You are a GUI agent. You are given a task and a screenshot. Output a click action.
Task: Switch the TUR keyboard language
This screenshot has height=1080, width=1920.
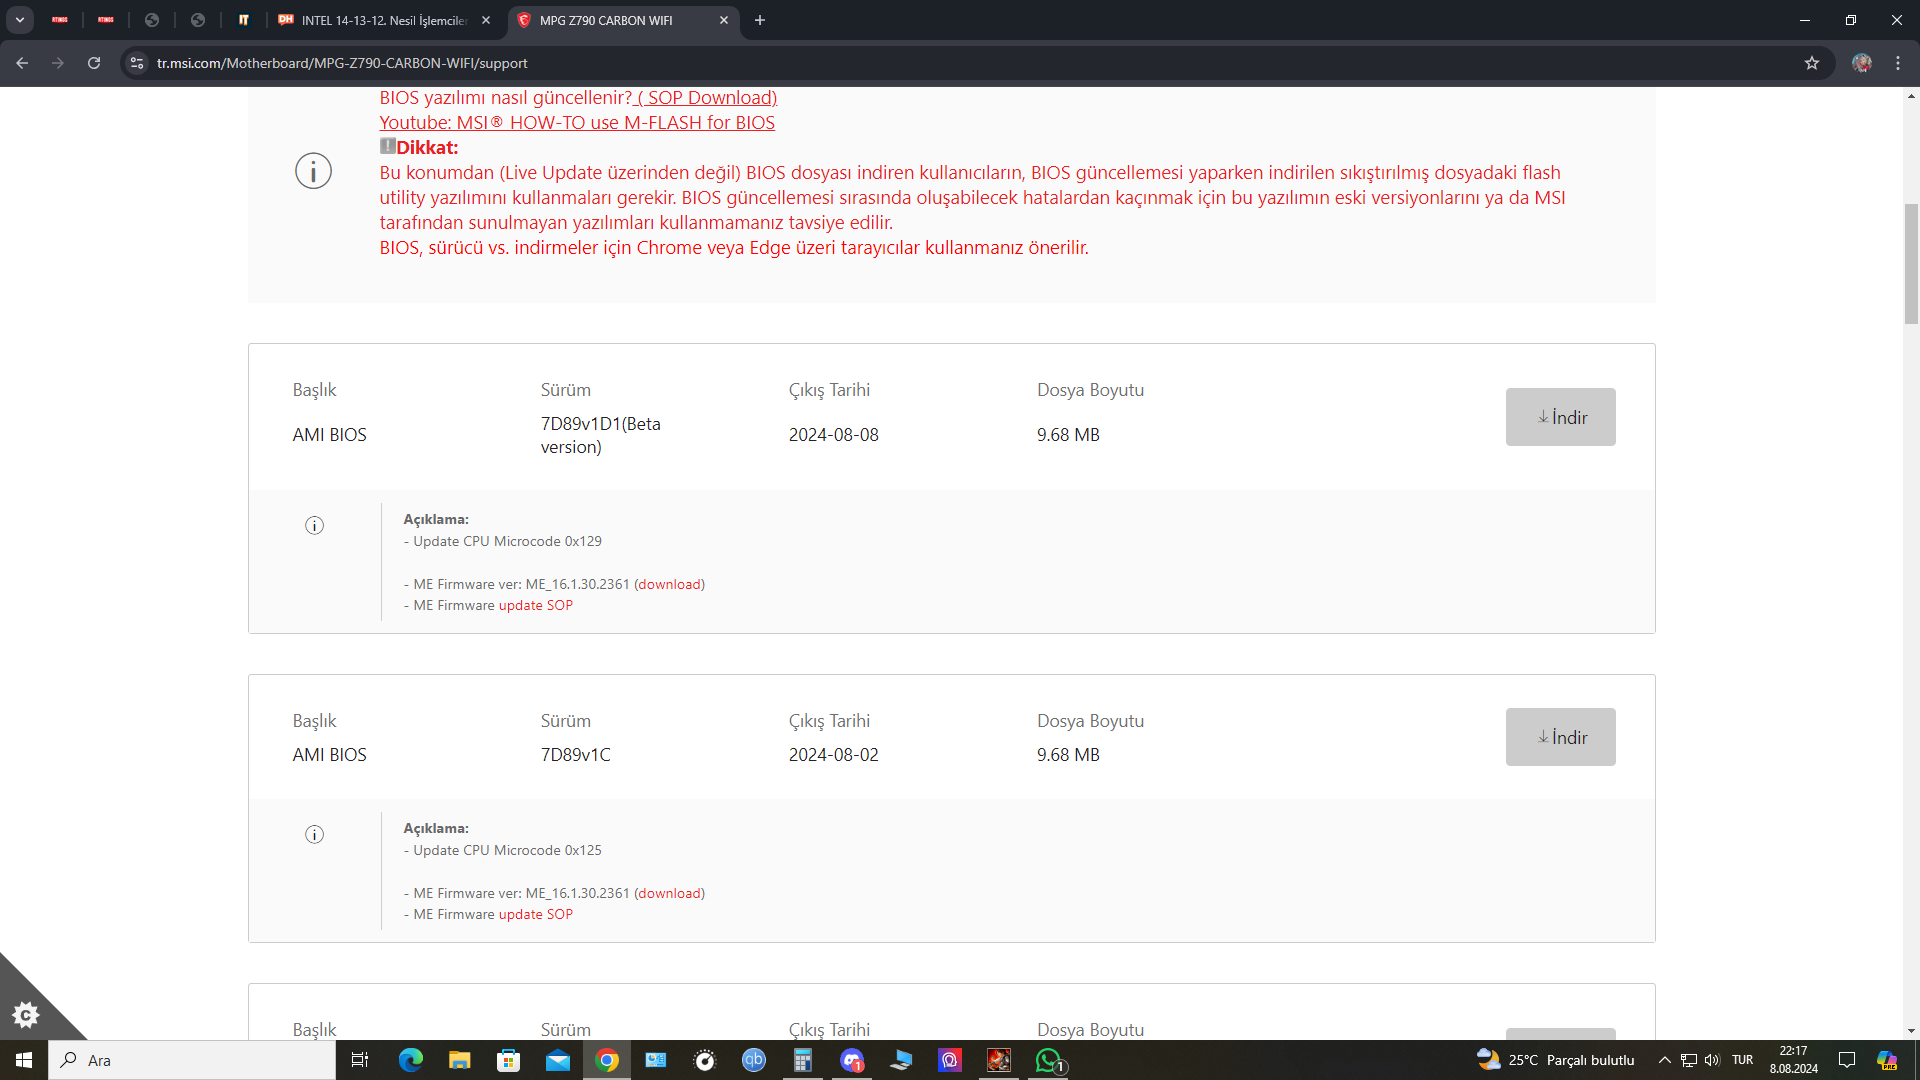1743,1060
